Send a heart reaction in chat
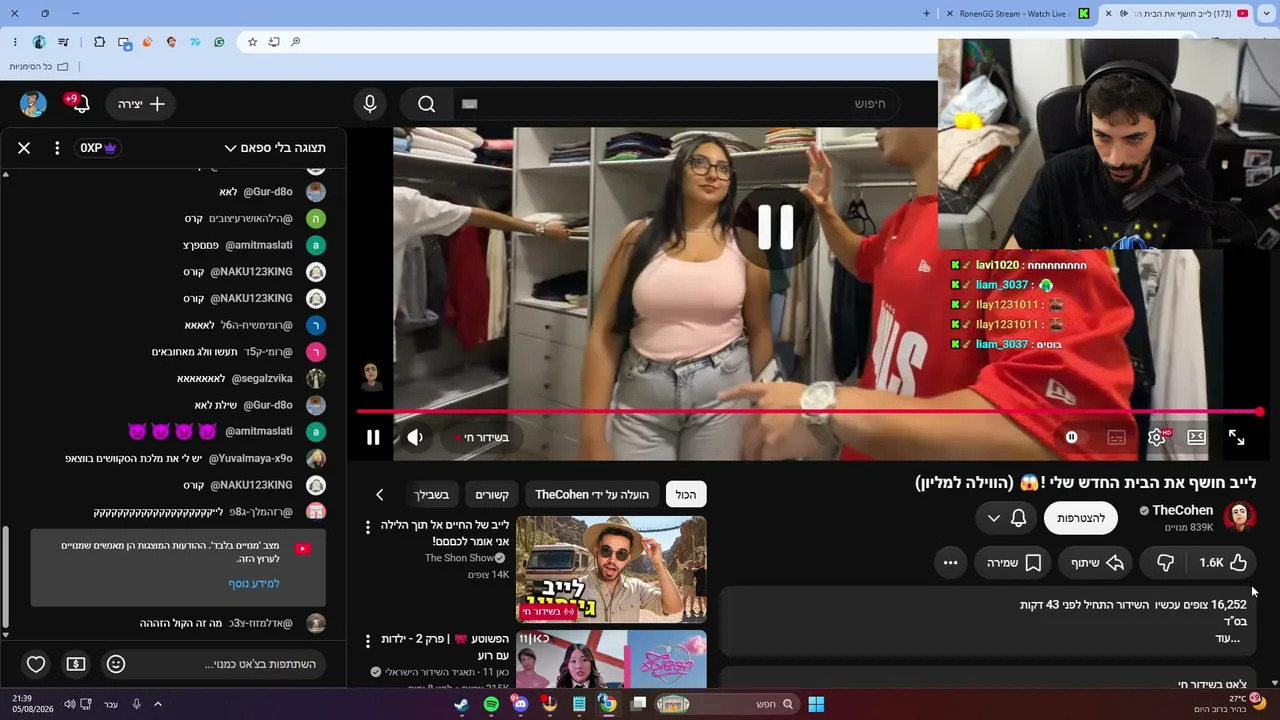 tap(36, 664)
